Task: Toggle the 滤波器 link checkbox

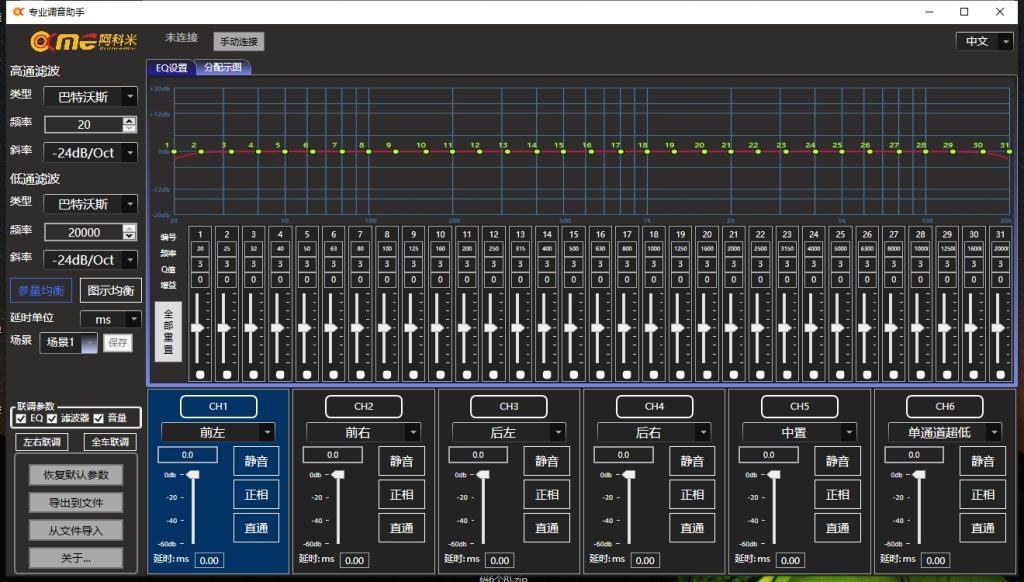Action: tap(52, 418)
